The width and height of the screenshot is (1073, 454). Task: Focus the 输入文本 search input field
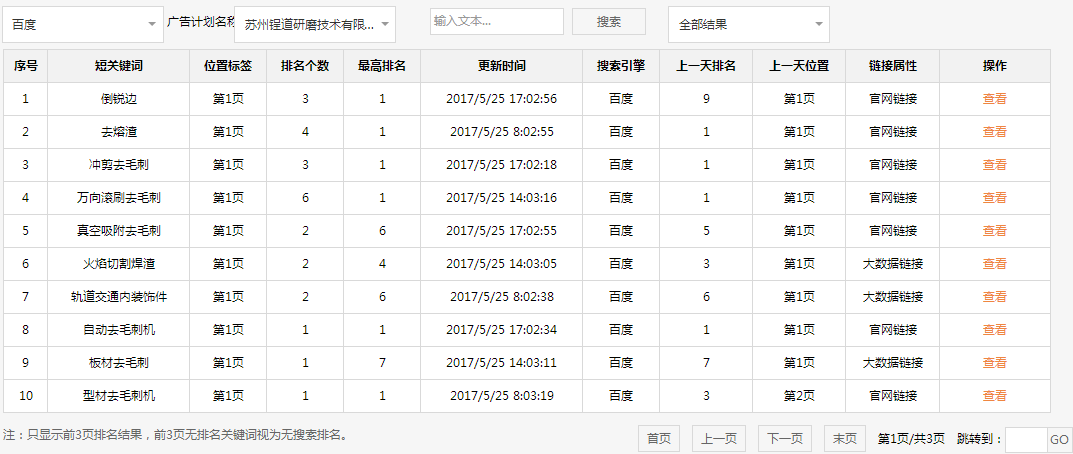tap(497, 21)
